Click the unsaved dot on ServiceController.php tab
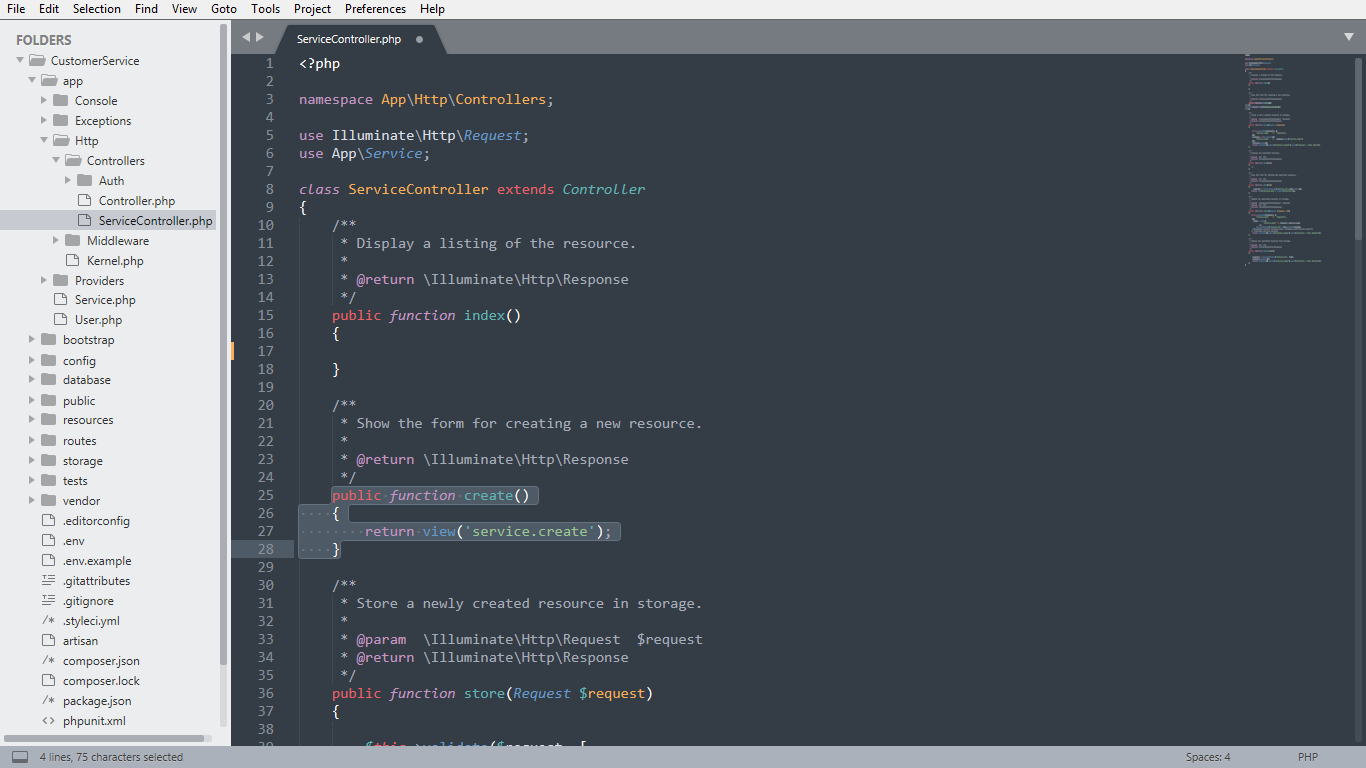The image size is (1366, 768). tap(419, 40)
